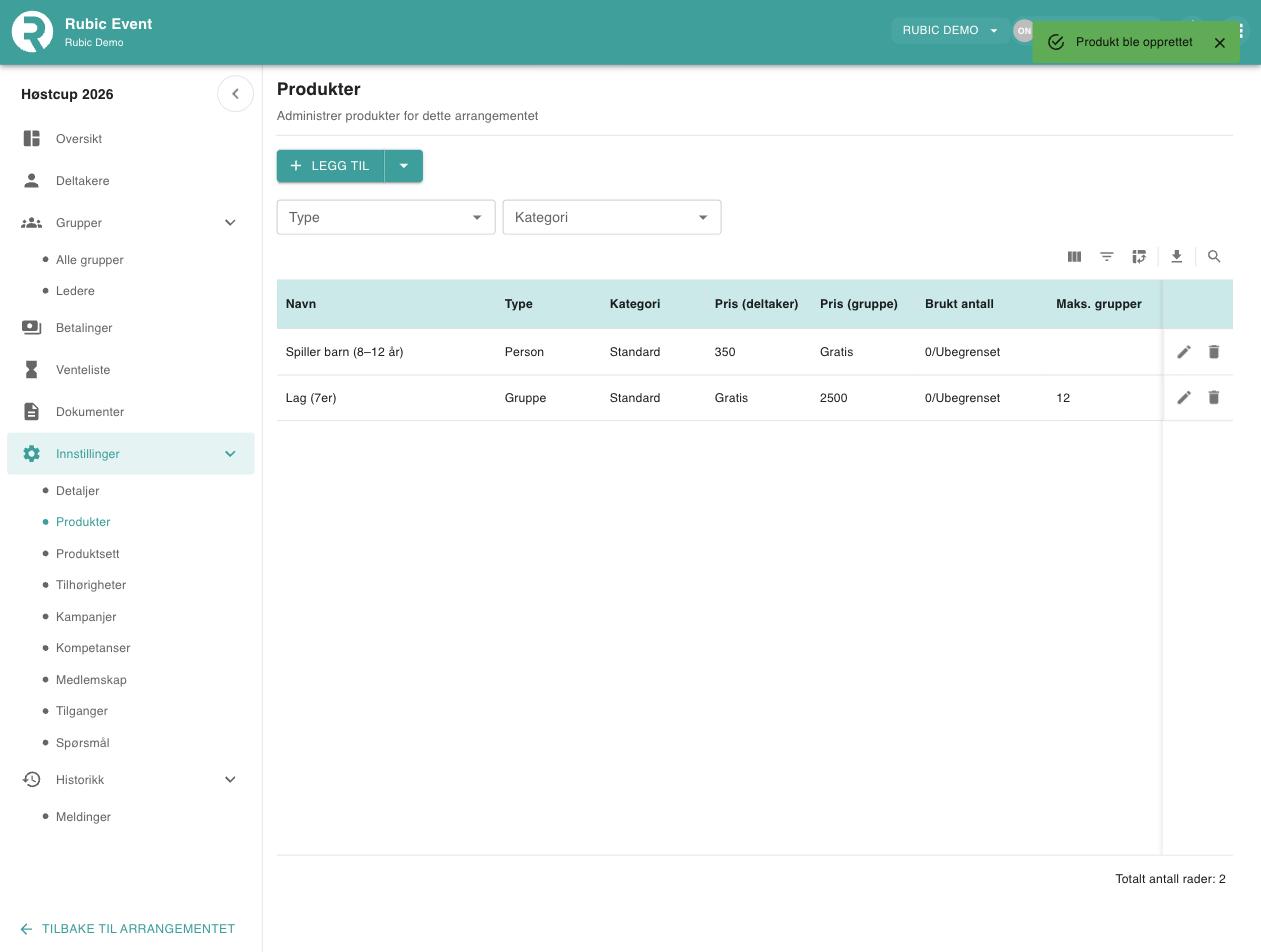Go to Produktsett settings
Image resolution: width=1261 pixels, height=952 pixels.
pos(88,554)
